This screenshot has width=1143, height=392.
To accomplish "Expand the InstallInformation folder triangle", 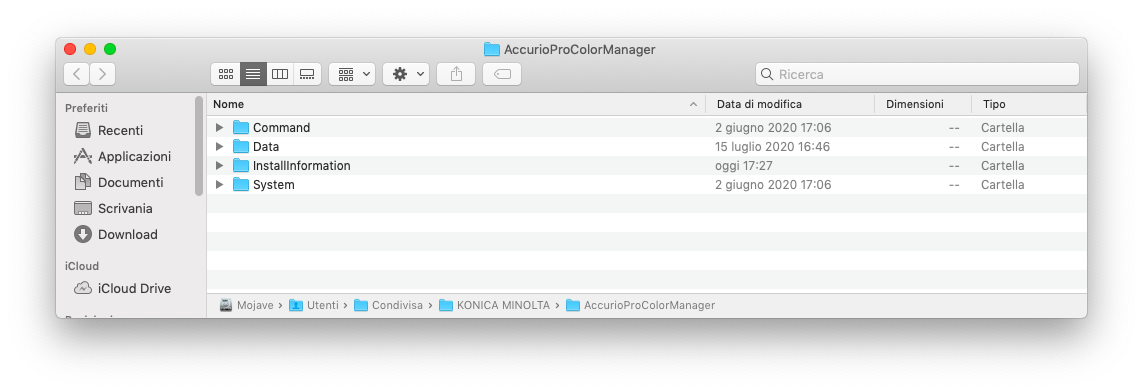I will 219,165.
